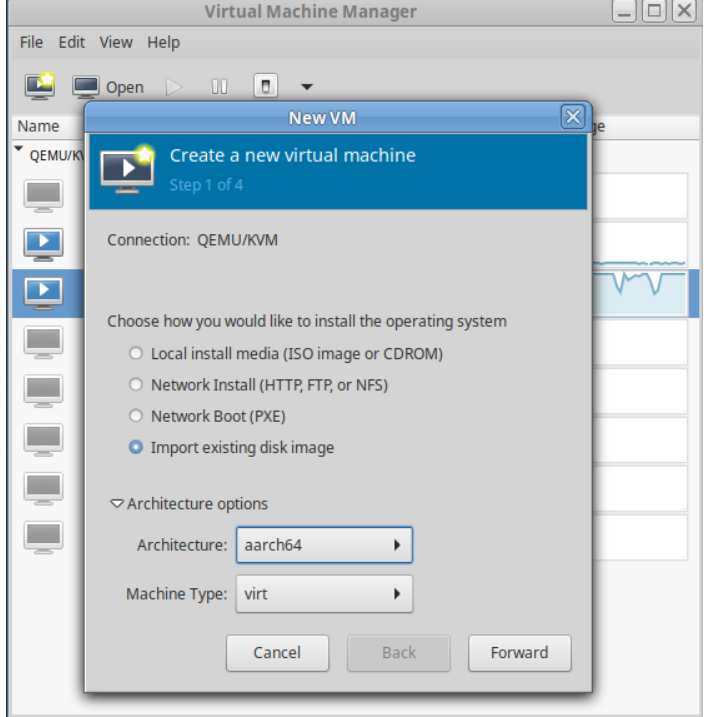Click the create new virtual machine toolbar icon

tap(39, 87)
